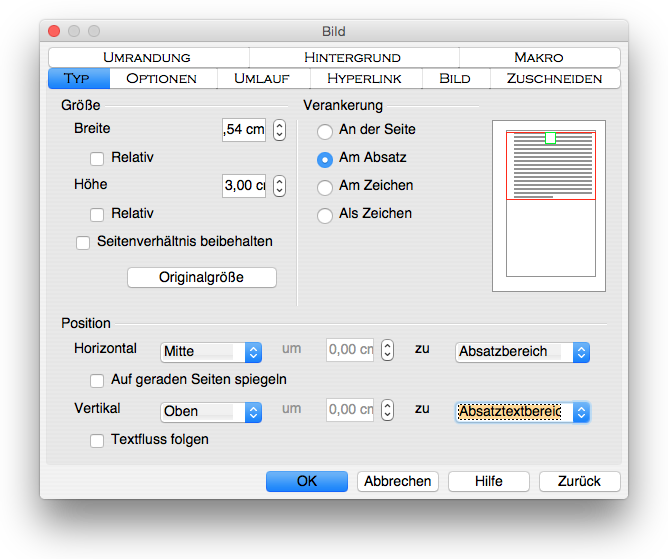668x559 pixels.
Task: Expand the Absatzbereich reference dropdown
Action: (x=521, y=352)
